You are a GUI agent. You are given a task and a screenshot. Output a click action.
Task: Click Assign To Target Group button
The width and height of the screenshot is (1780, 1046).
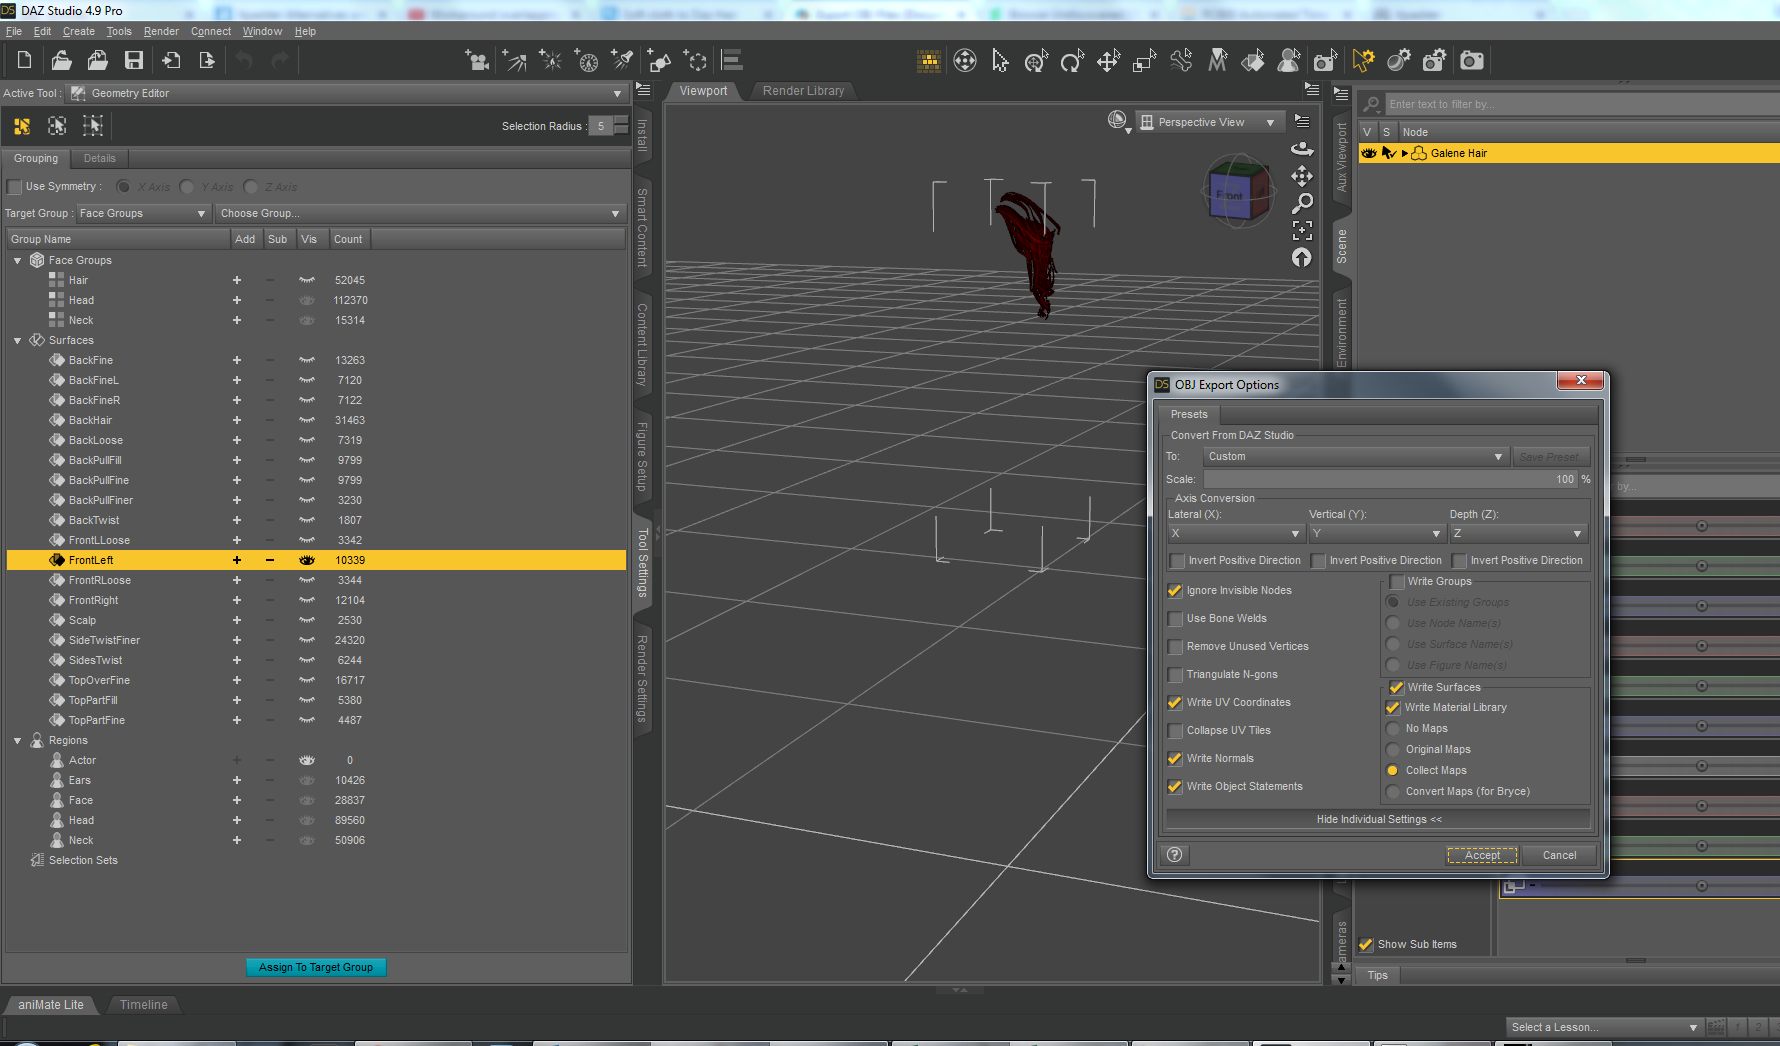tap(316, 968)
